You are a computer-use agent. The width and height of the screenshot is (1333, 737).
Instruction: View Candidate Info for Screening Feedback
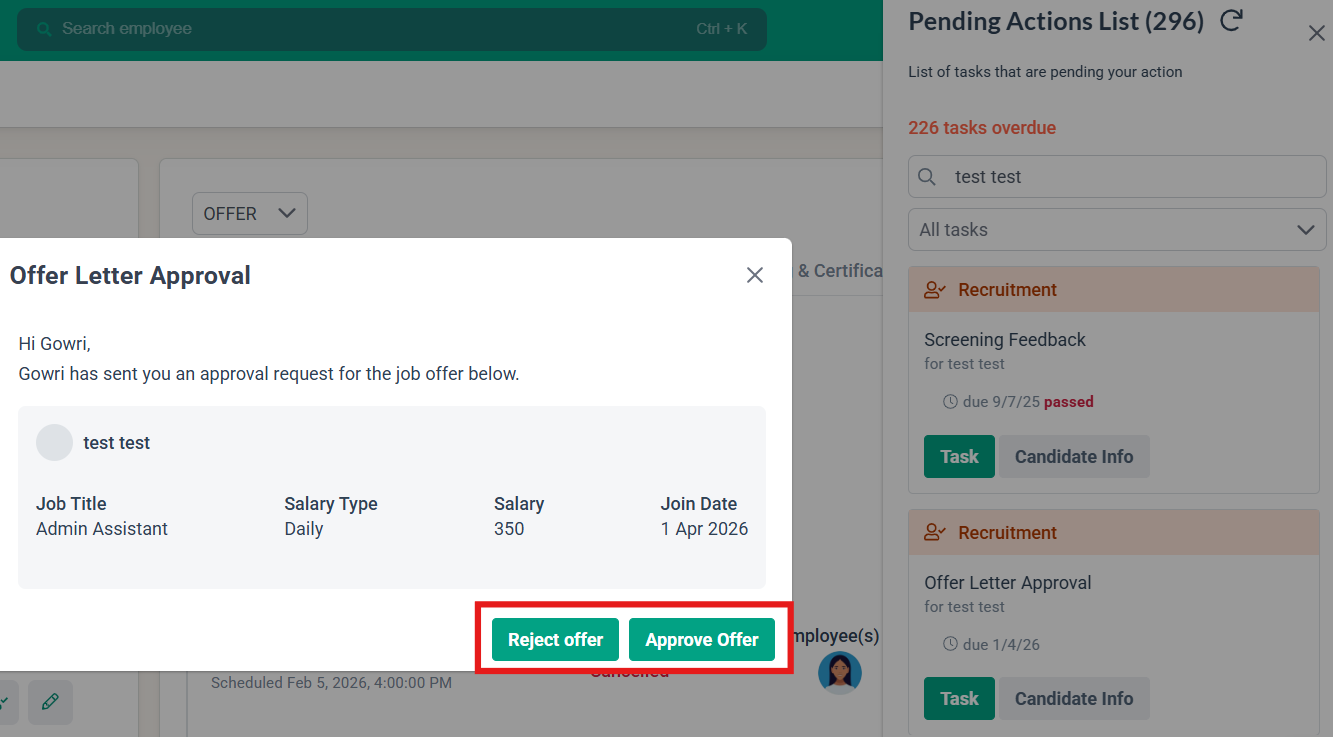(x=1073, y=457)
